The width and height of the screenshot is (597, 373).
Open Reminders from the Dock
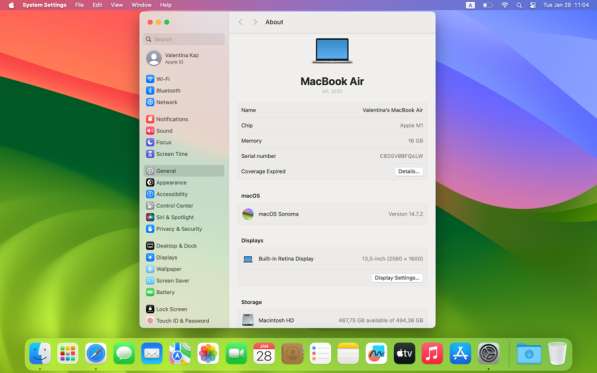tap(320, 354)
